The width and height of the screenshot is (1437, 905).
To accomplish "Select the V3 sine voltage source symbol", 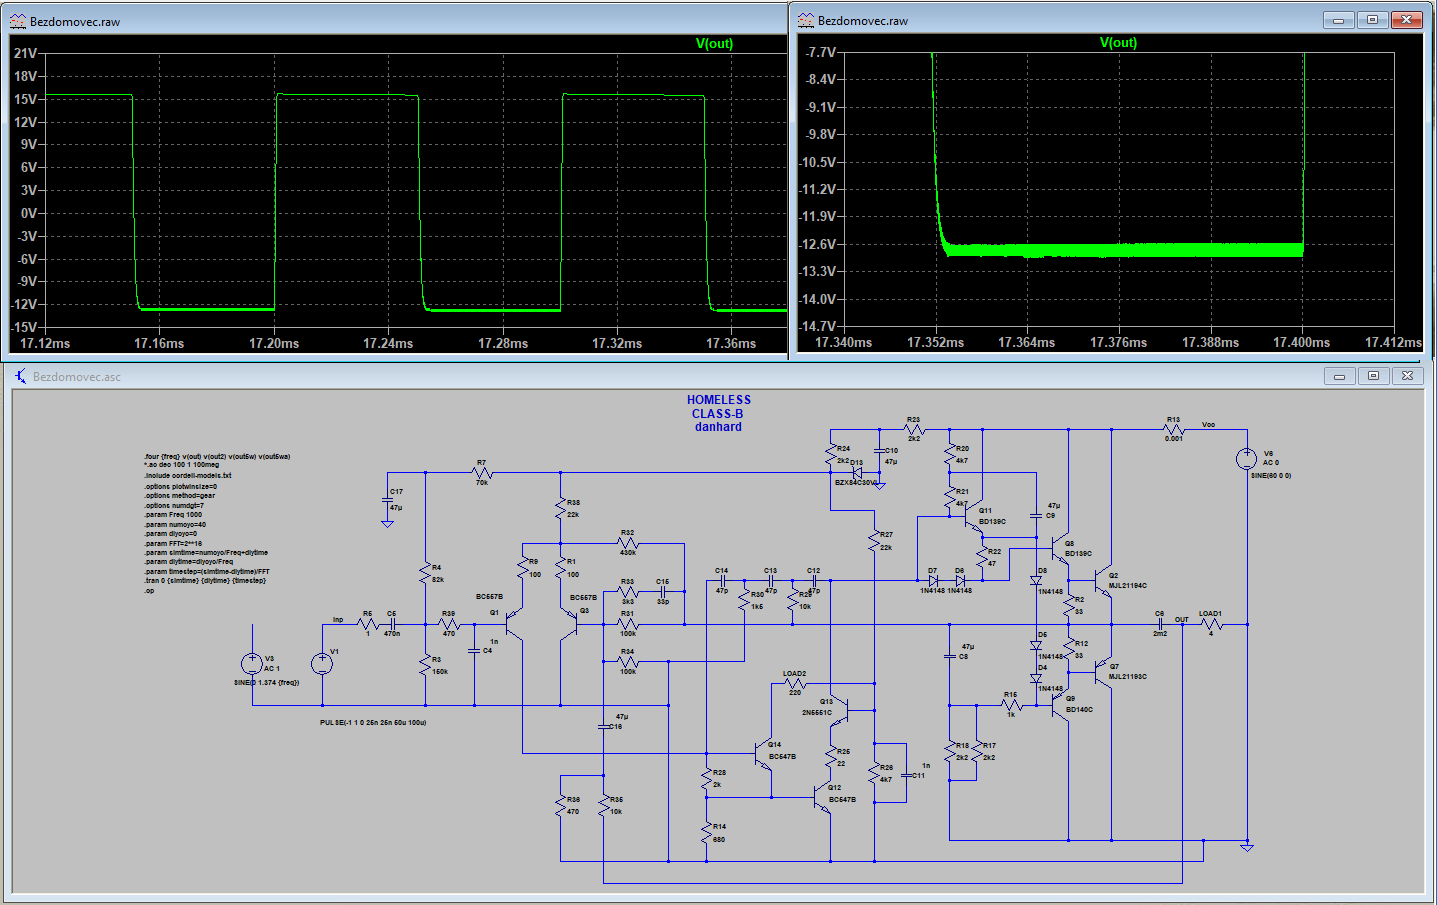I will tap(252, 663).
